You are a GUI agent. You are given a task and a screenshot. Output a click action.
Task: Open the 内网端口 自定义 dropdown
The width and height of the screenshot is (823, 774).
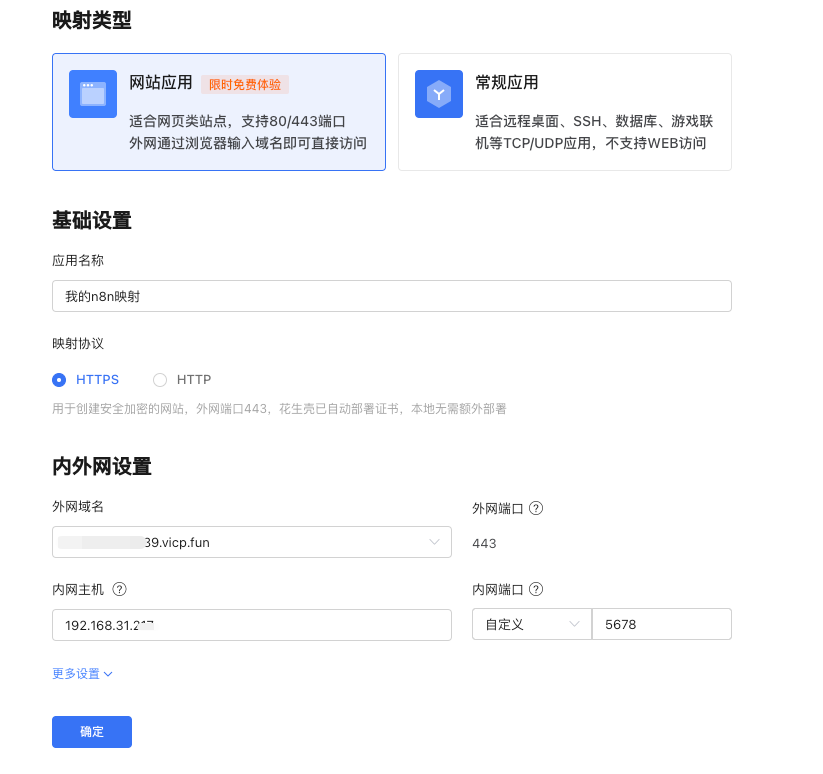click(531, 623)
